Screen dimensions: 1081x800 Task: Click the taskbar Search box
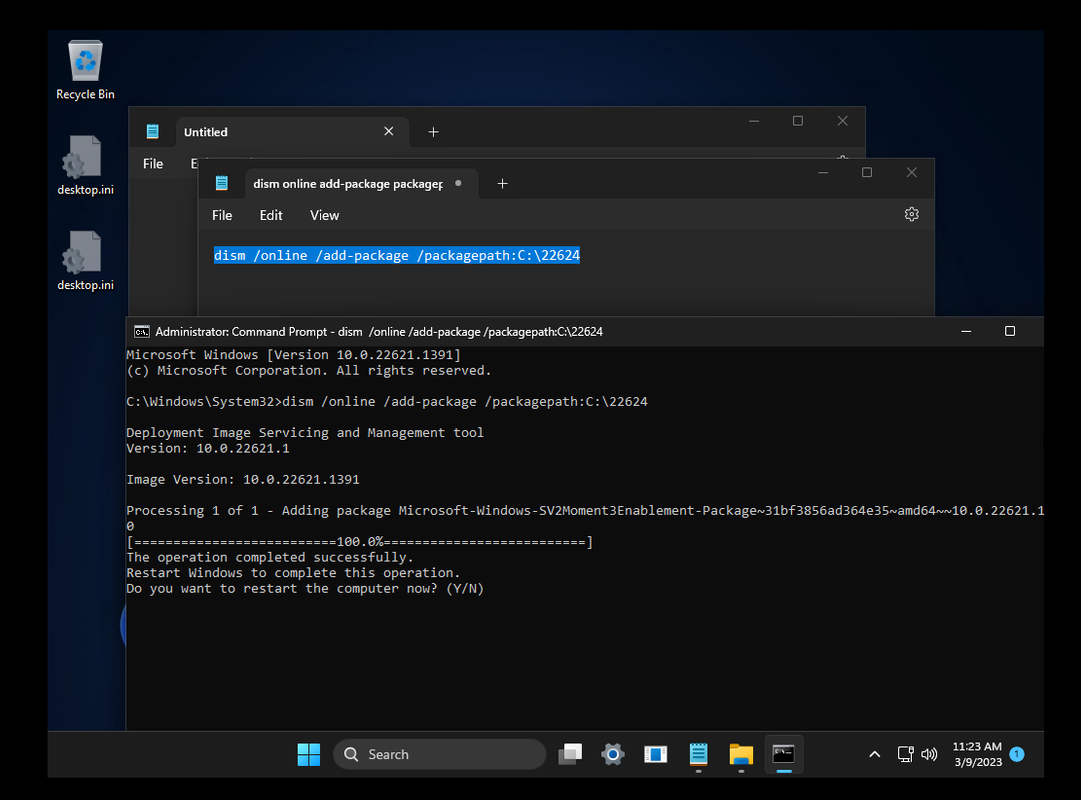[440, 754]
